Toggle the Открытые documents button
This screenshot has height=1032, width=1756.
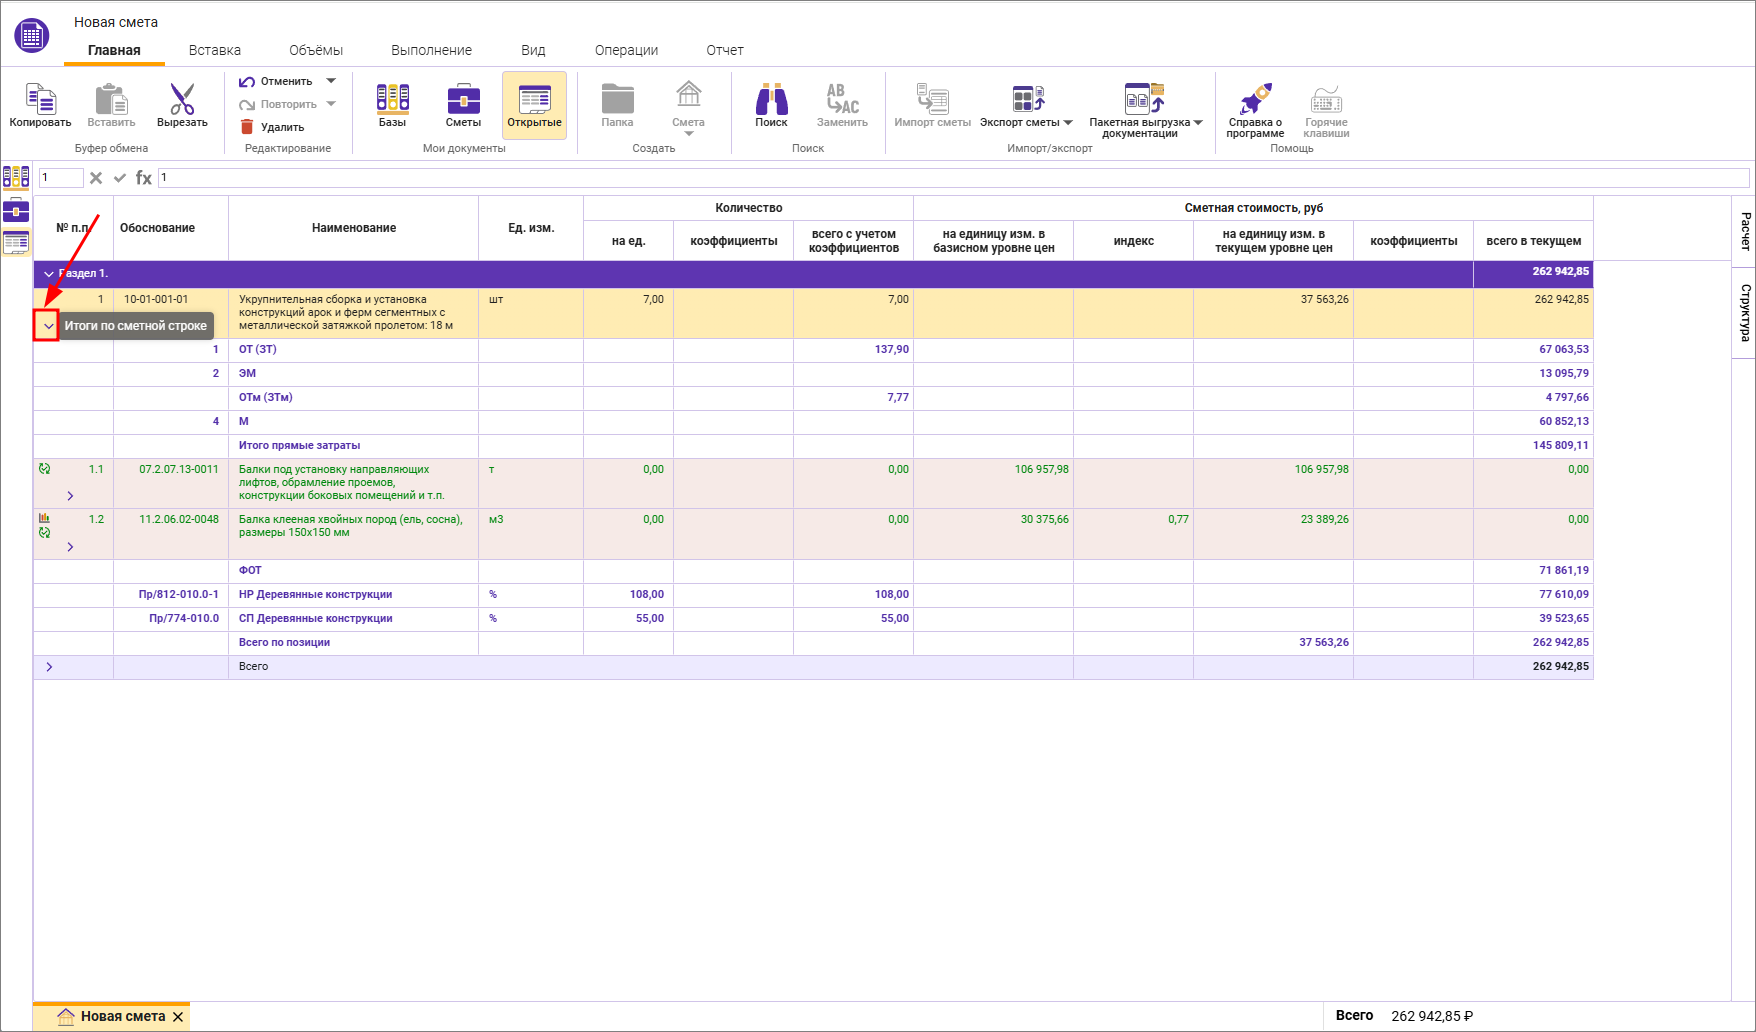tap(534, 105)
